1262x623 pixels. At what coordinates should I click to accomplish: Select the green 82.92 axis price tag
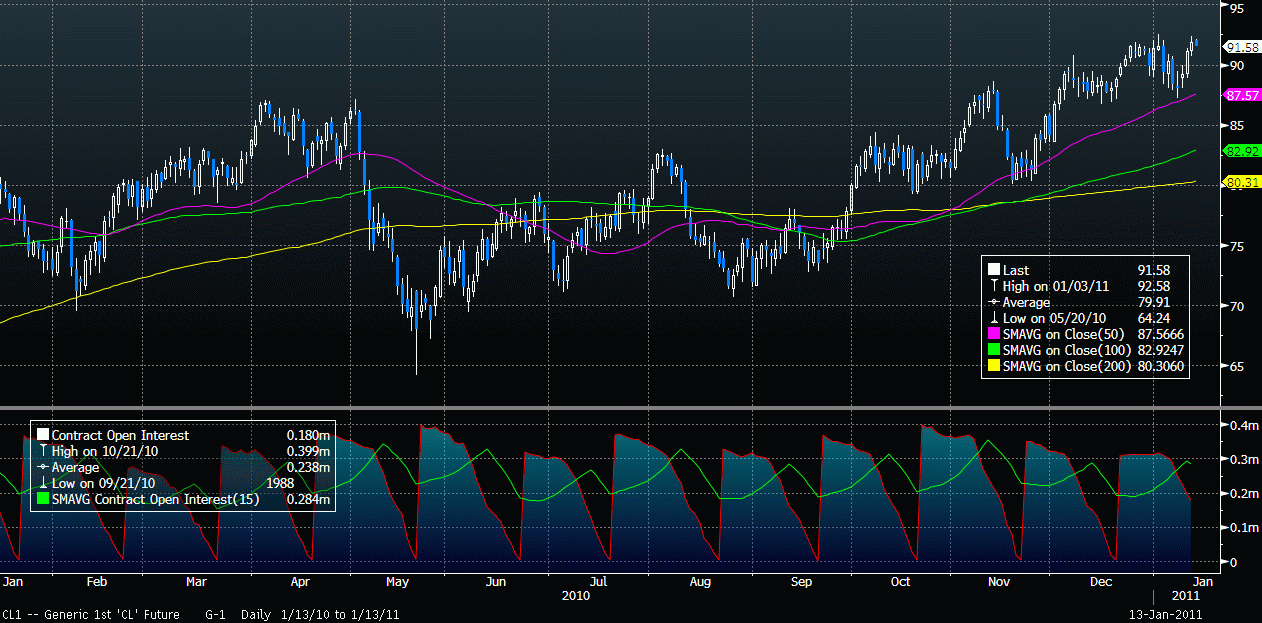1241,151
